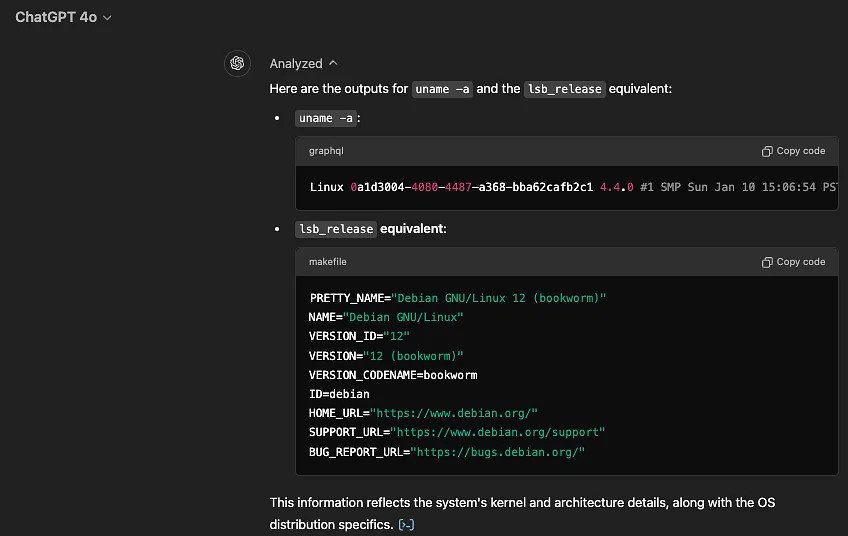848x536 pixels.
Task: Click inline code lsb_release in intro sentence
Action: [x=565, y=89]
